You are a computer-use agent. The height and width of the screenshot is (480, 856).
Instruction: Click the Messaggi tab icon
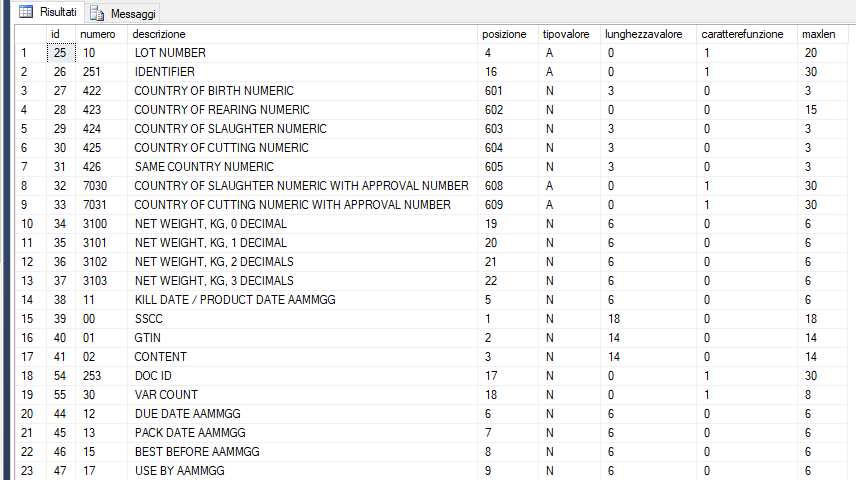[x=96, y=14]
